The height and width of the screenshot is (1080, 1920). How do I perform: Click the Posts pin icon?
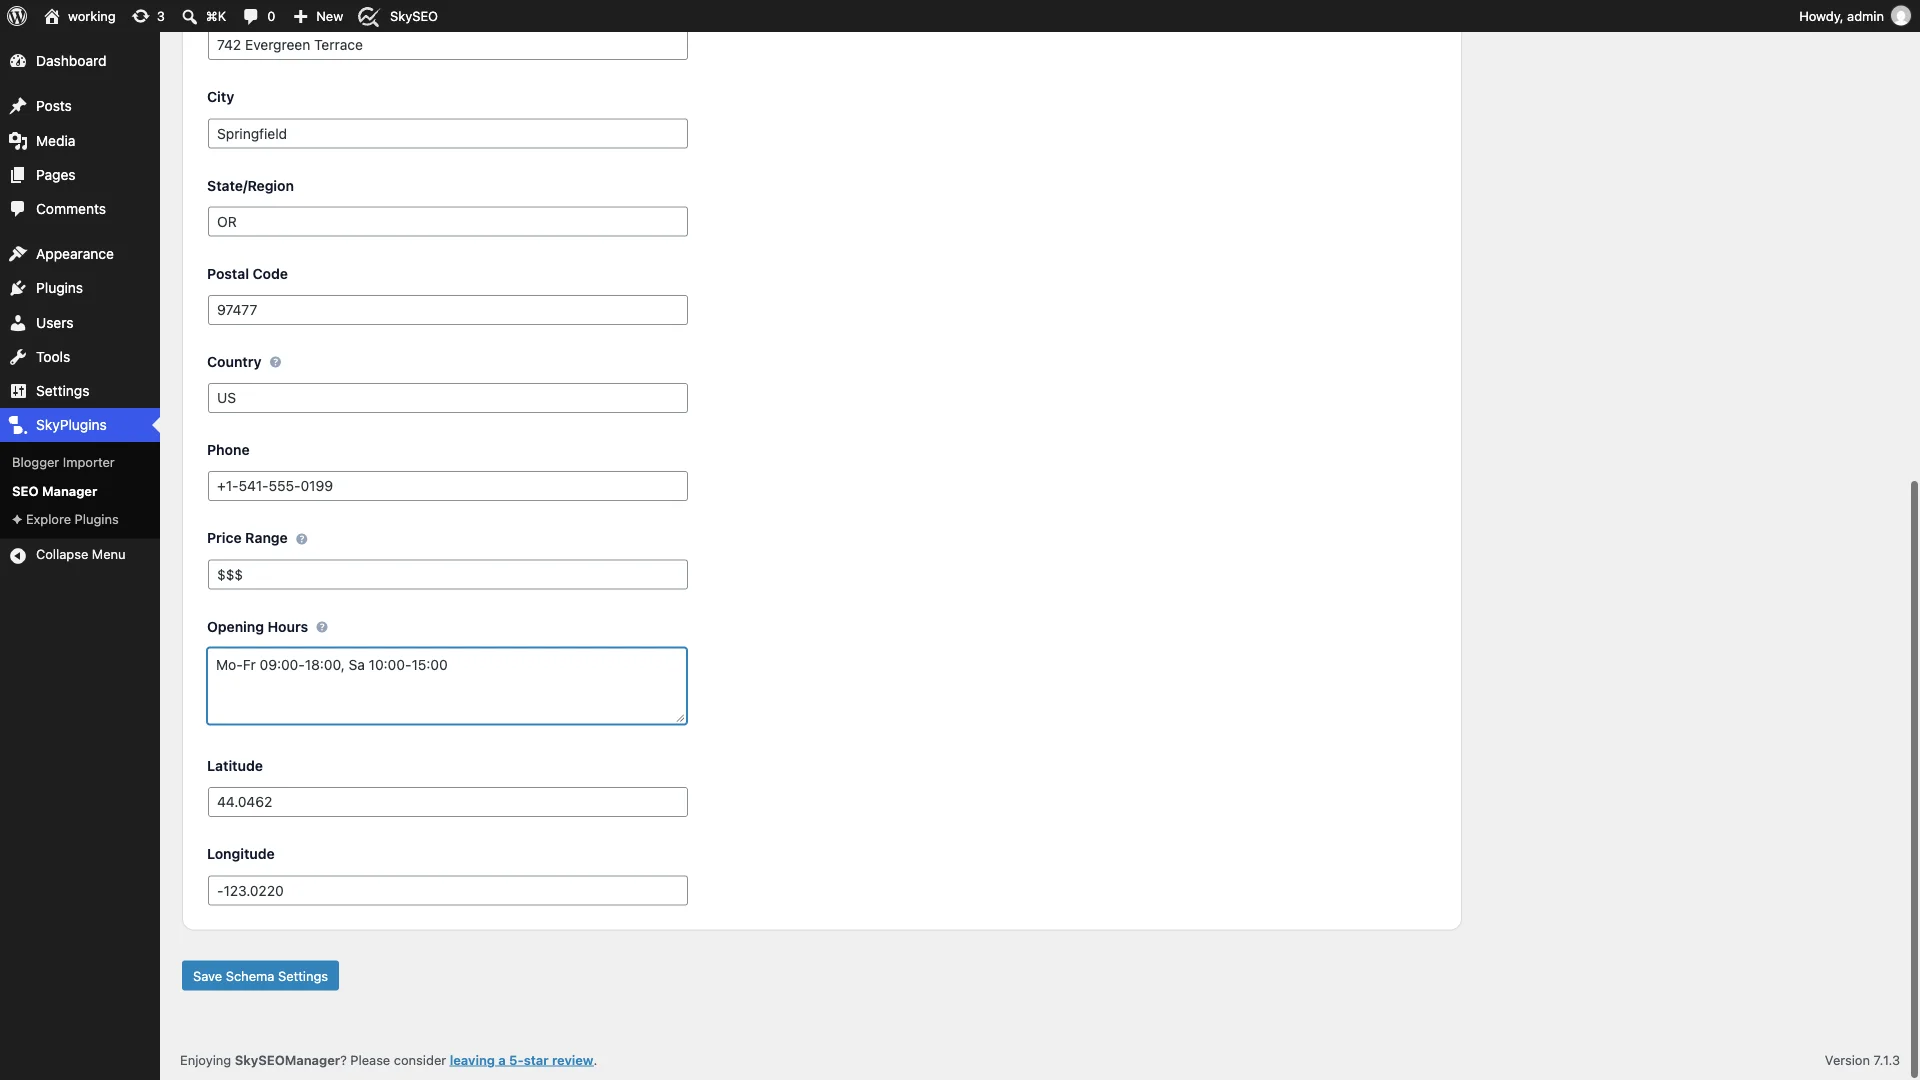18,106
